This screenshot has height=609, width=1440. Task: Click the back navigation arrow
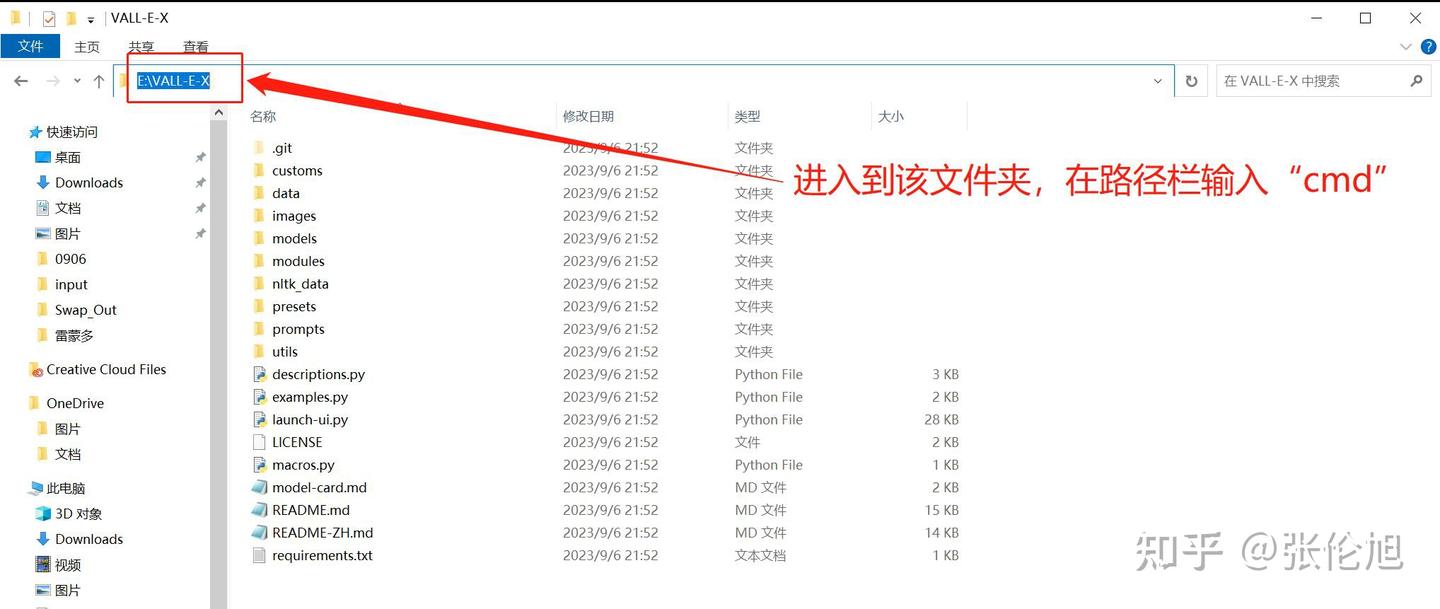[x=21, y=80]
